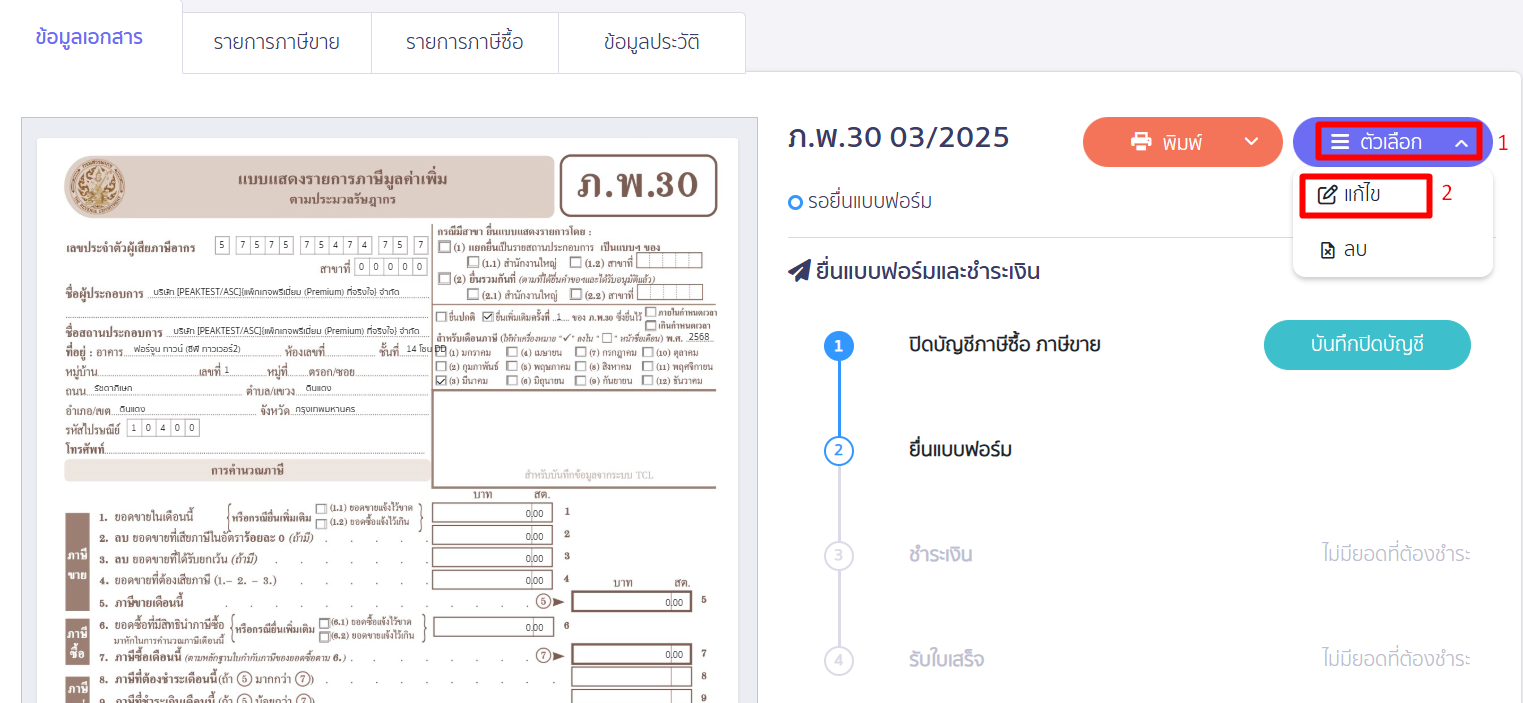The width and height of the screenshot is (1523, 703).
Task: Click ไม่มียอดที่ต้องชำระ in the รับใบเสร็จ row
Action: (x=1396, y=660)
